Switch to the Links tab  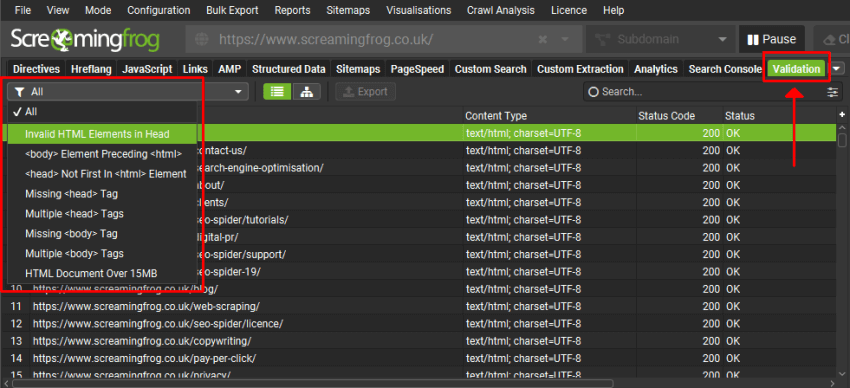(x=195, y=69)
